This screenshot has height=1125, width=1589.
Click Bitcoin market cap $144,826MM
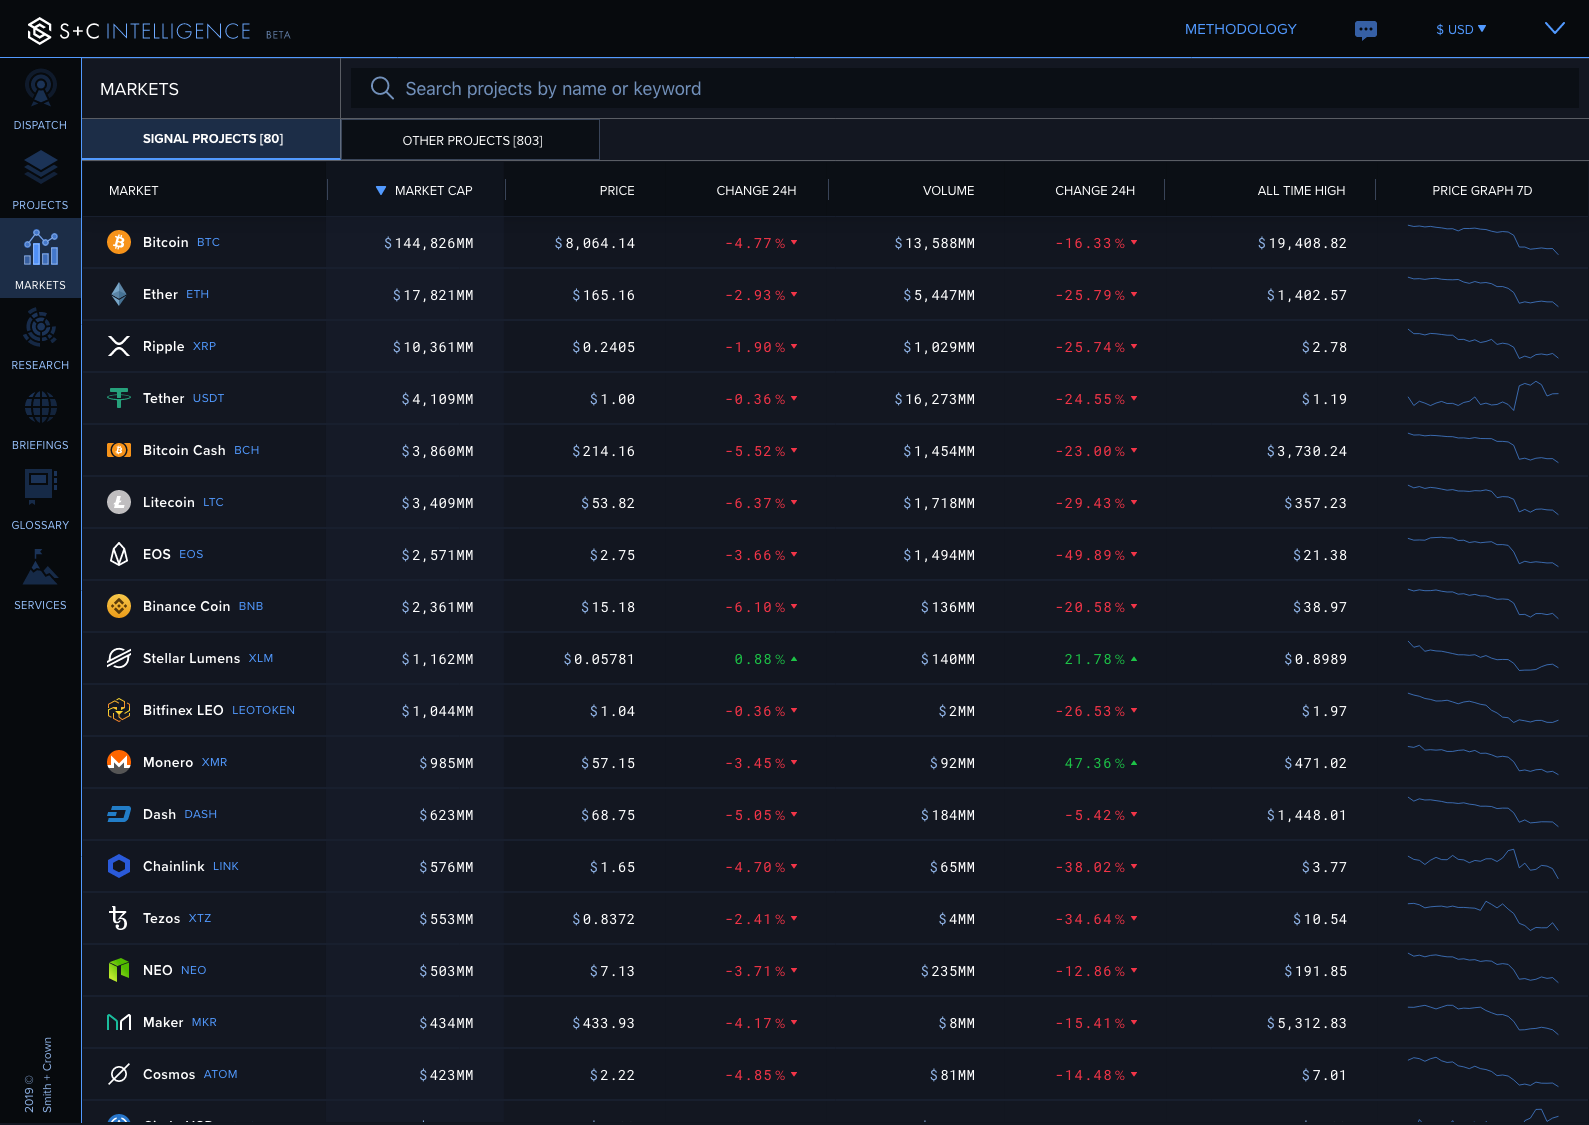[429, 243]
